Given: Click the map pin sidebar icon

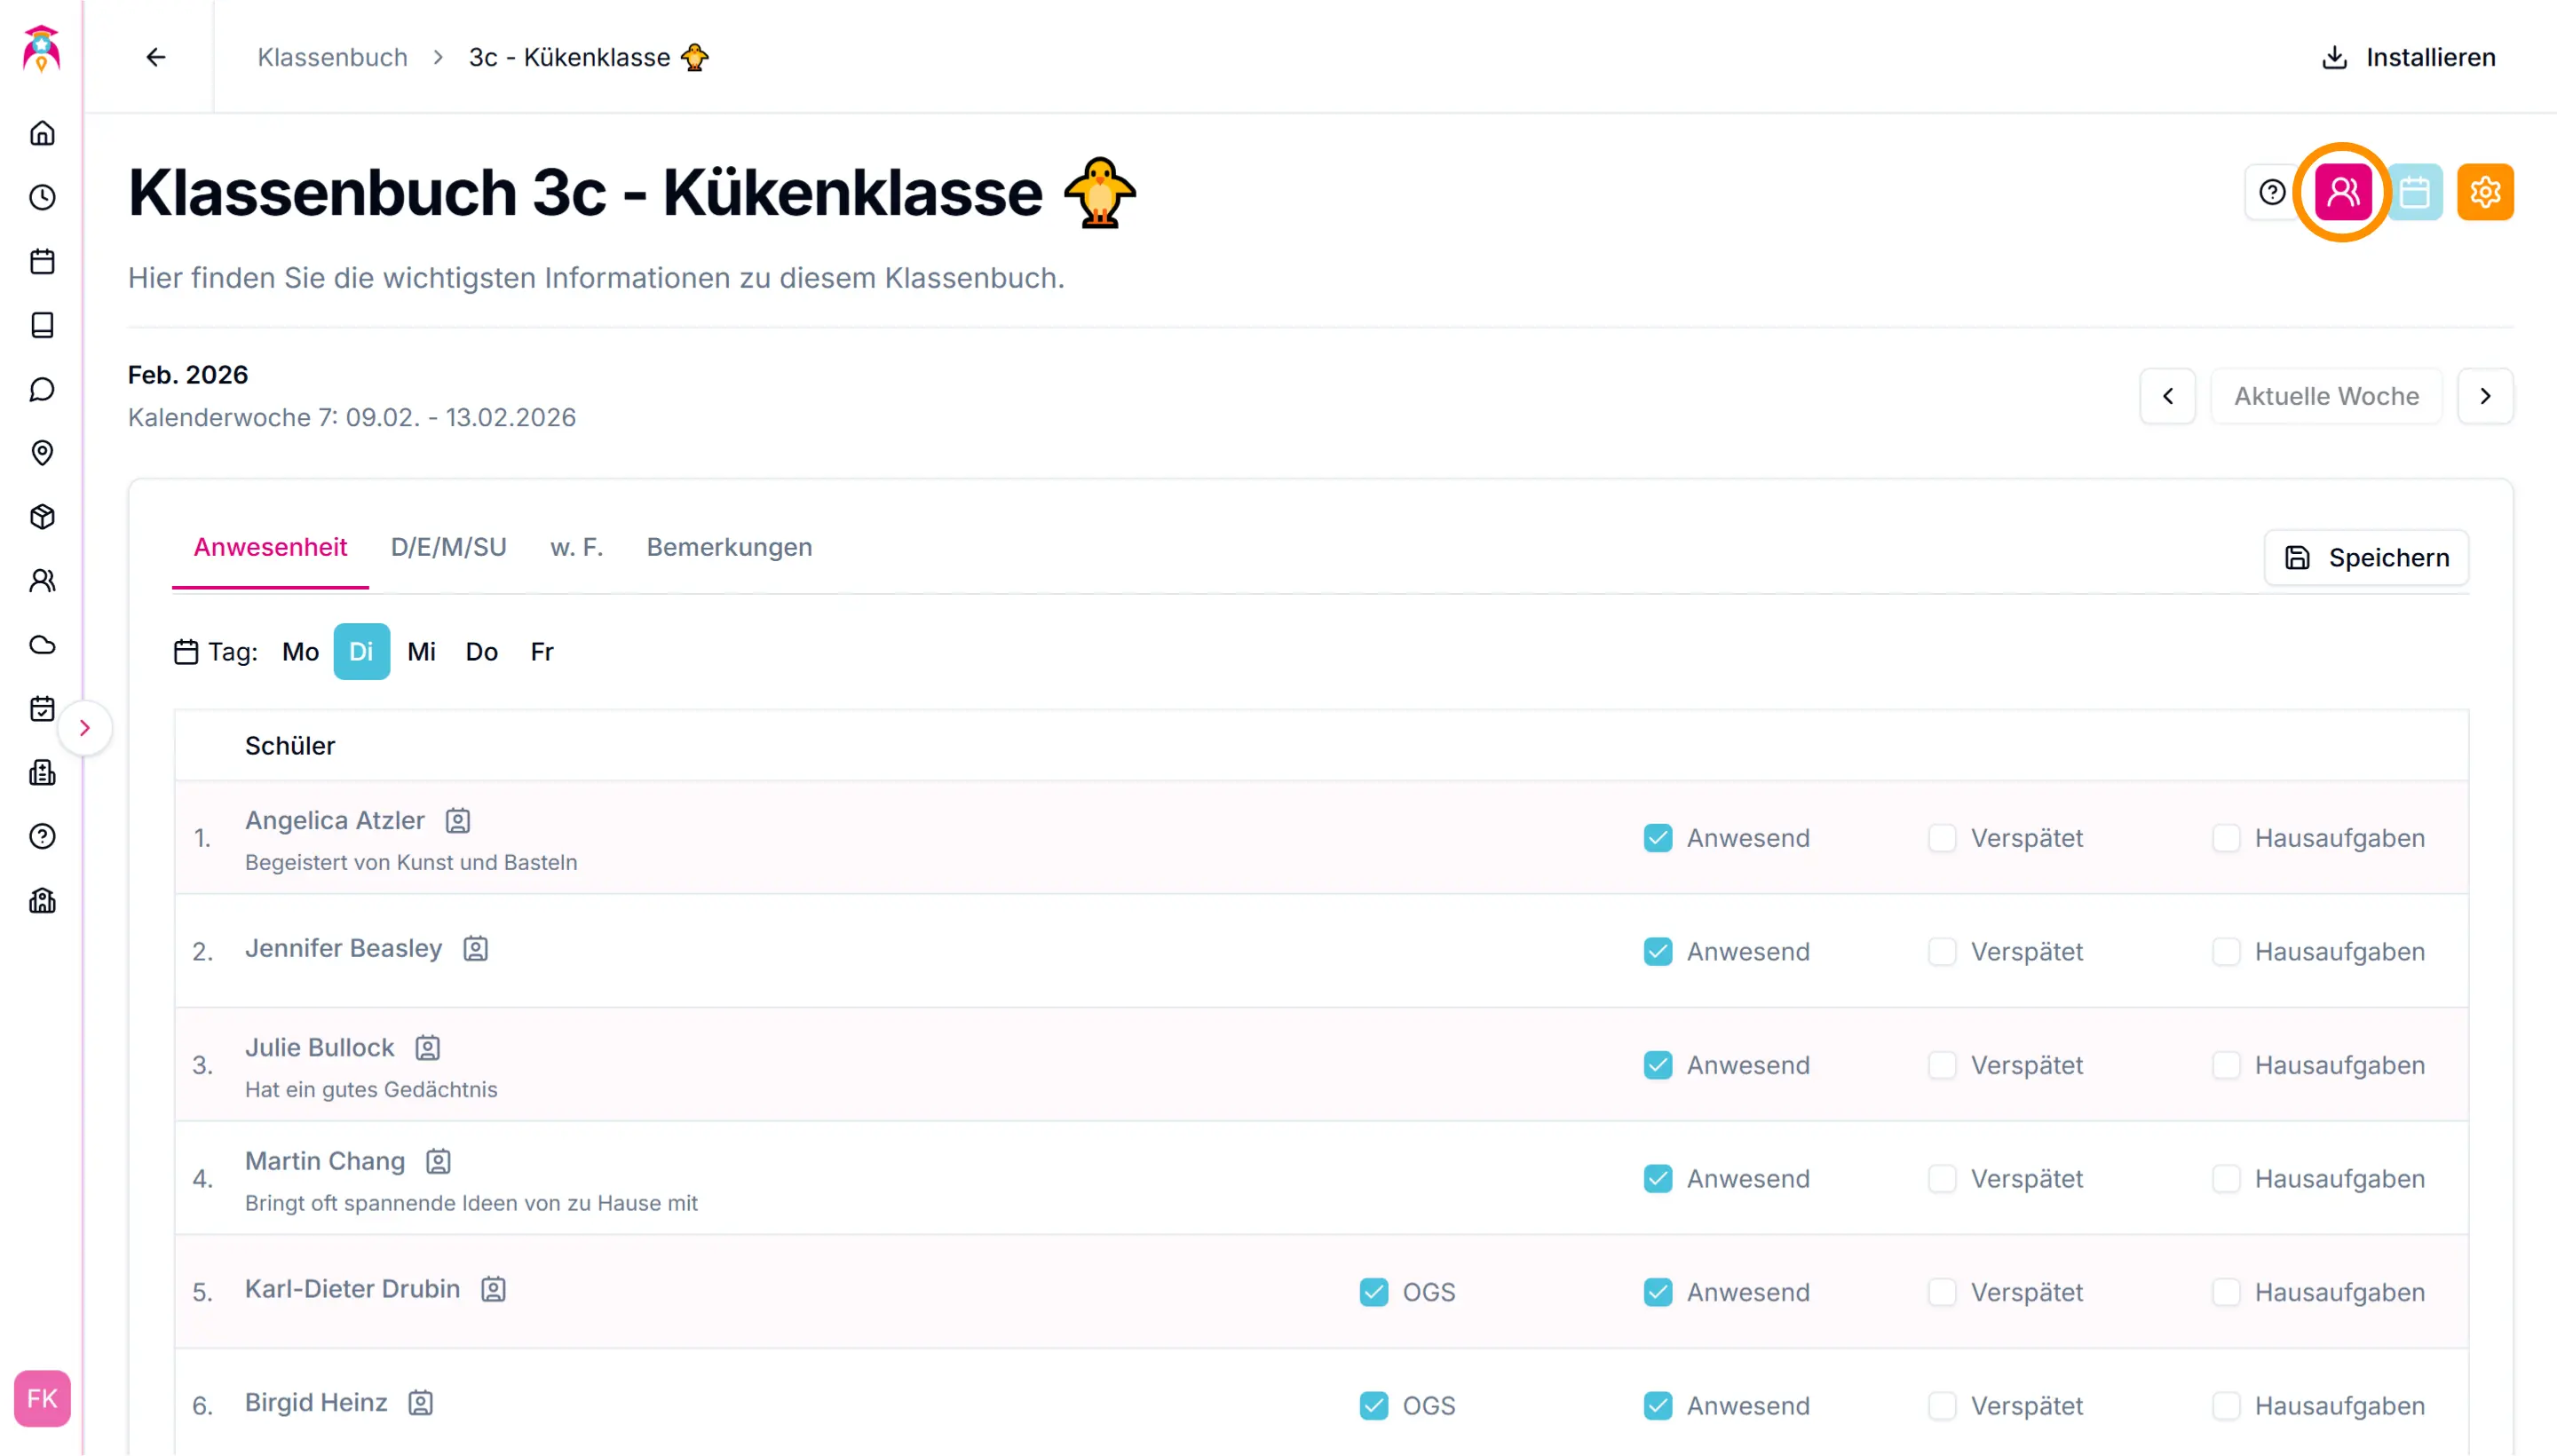Looking at the screenshot, I should [42, 453].
